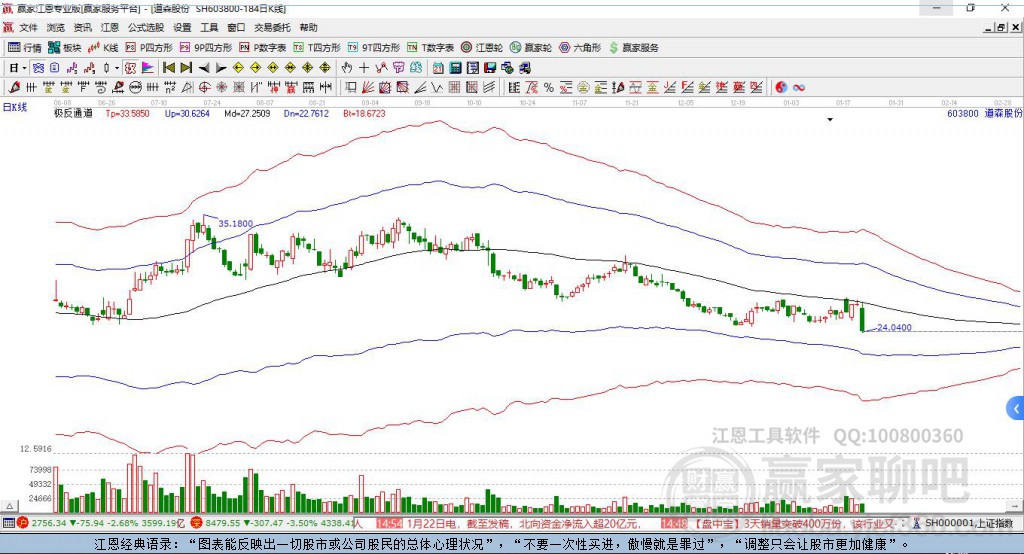Open the 赢家轮 wheel tool

pyautogui.click(x=531, y=48)
